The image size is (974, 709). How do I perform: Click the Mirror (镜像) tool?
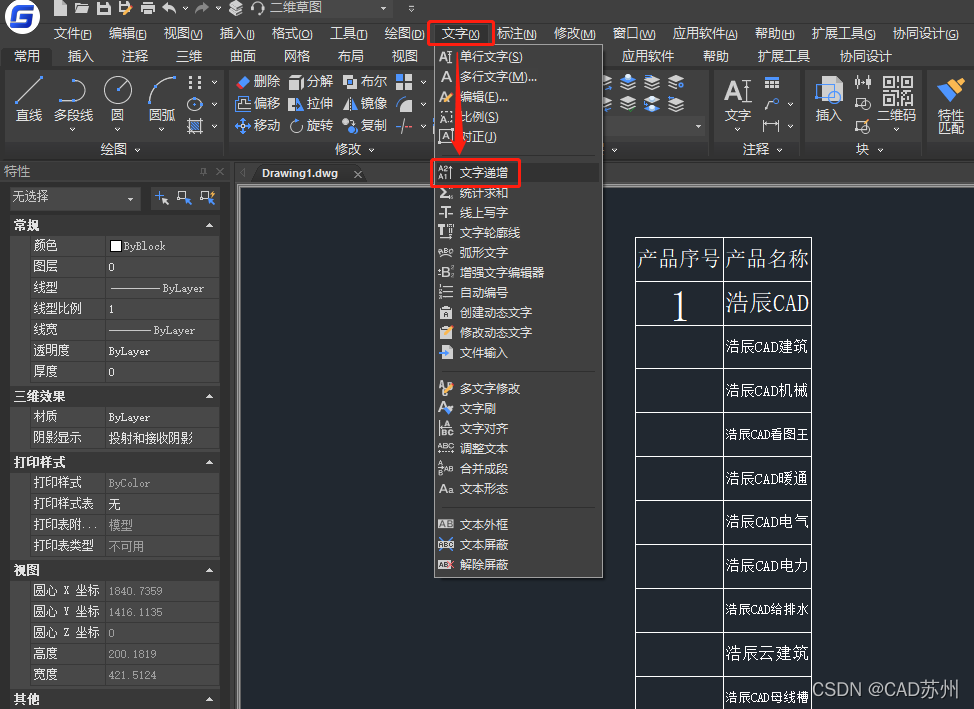pos(365,103)
